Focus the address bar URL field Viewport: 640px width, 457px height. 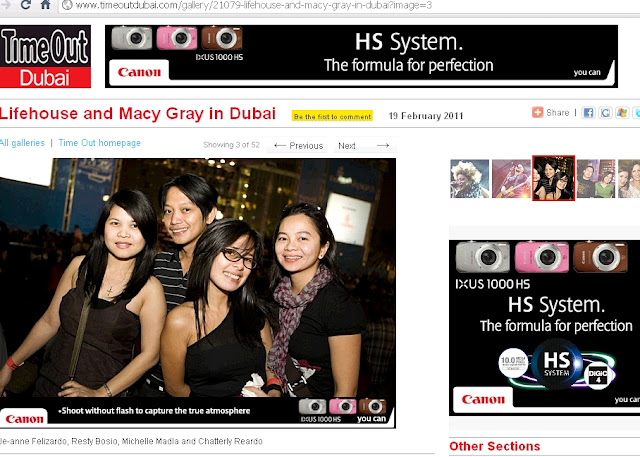pyautogui.click(x=351, y=5)
